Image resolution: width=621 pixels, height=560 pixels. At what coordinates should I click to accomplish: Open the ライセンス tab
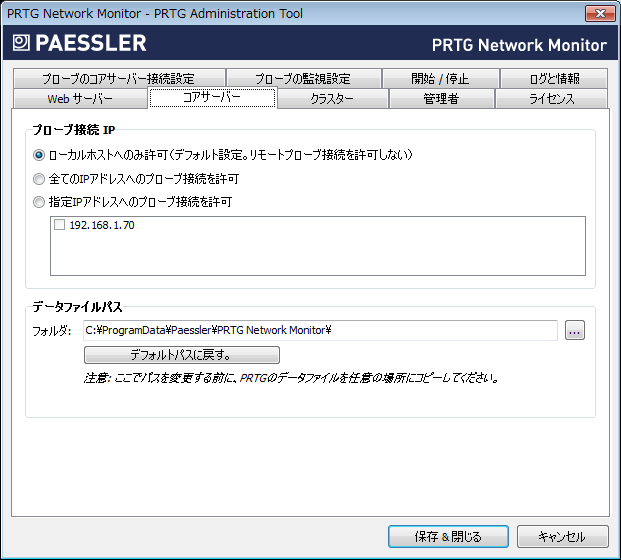click(551, 98)
